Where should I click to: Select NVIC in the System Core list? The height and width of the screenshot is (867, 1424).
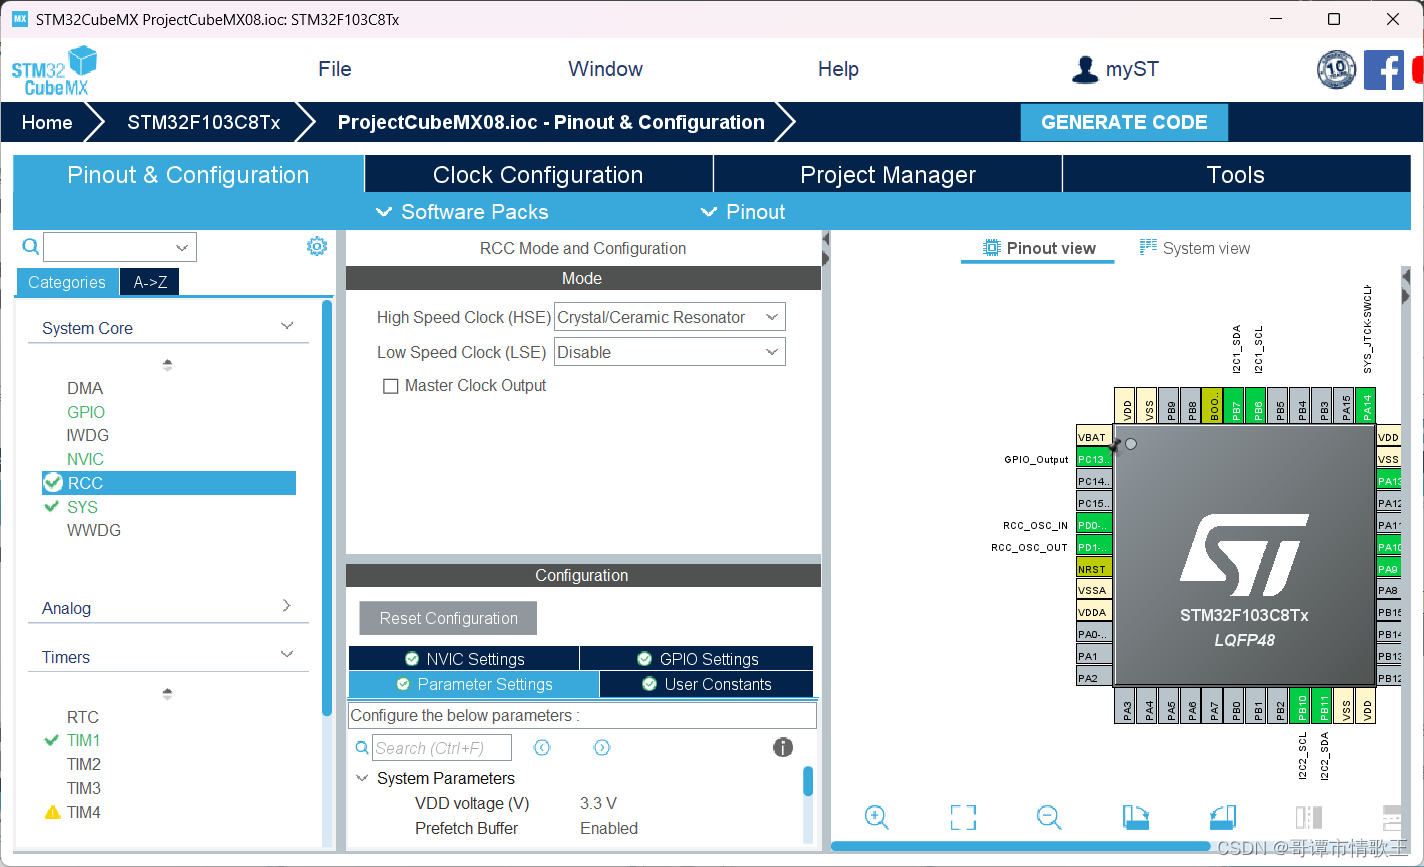click(x=85, y=459)
